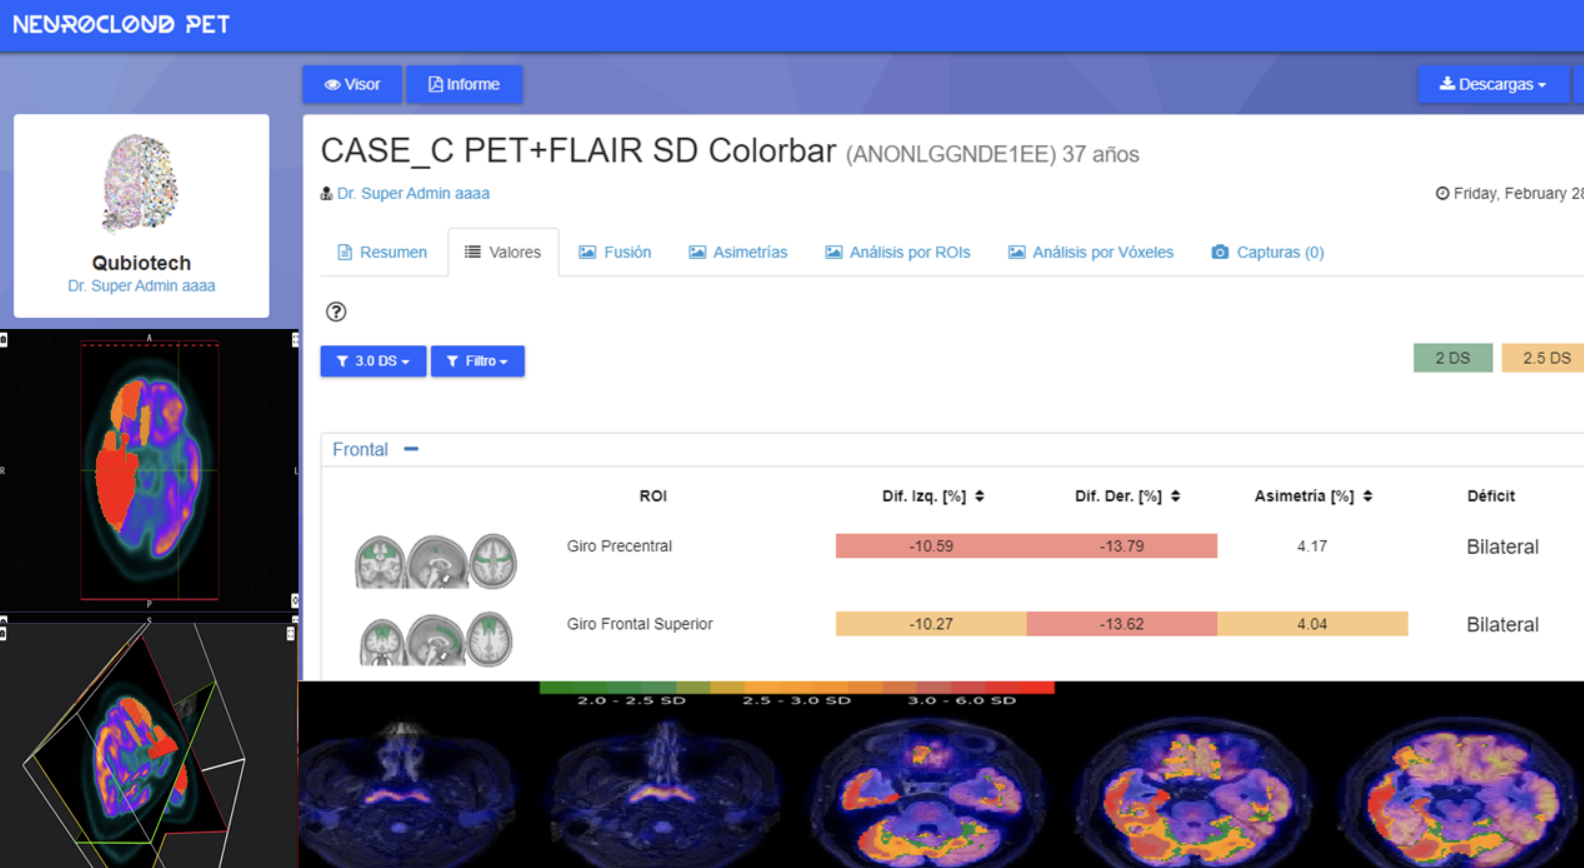Sort by Dif. Der. [%] column arrows

pyautogui.click(x=1176, y=496)
